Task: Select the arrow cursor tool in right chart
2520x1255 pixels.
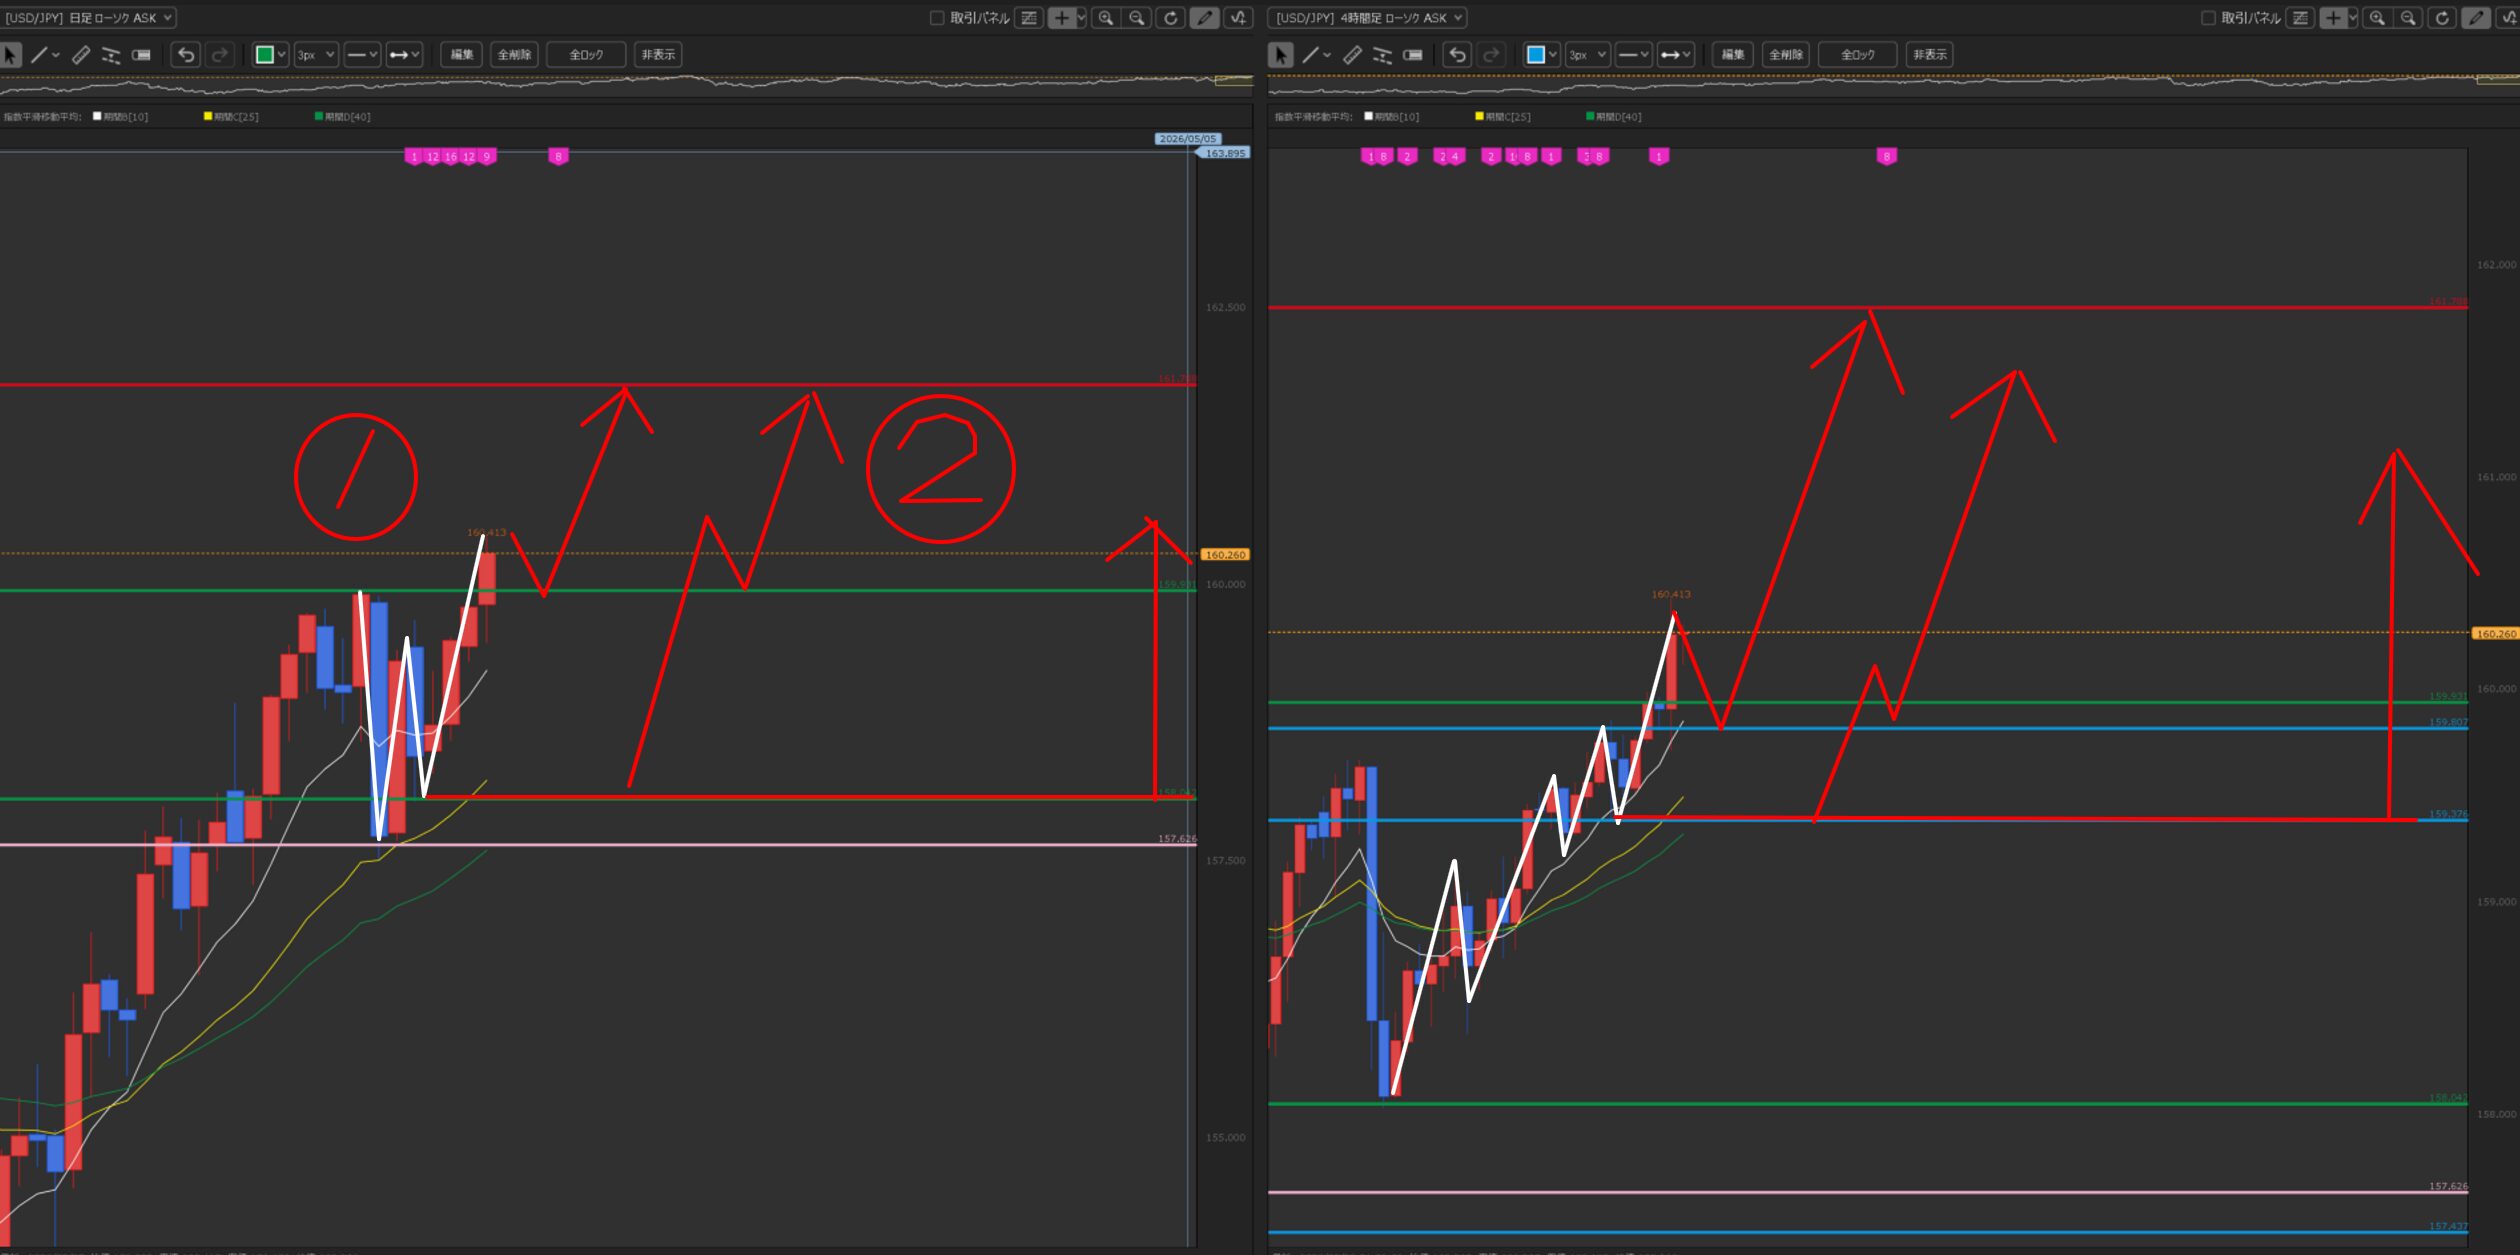Action: [1280, 55]
